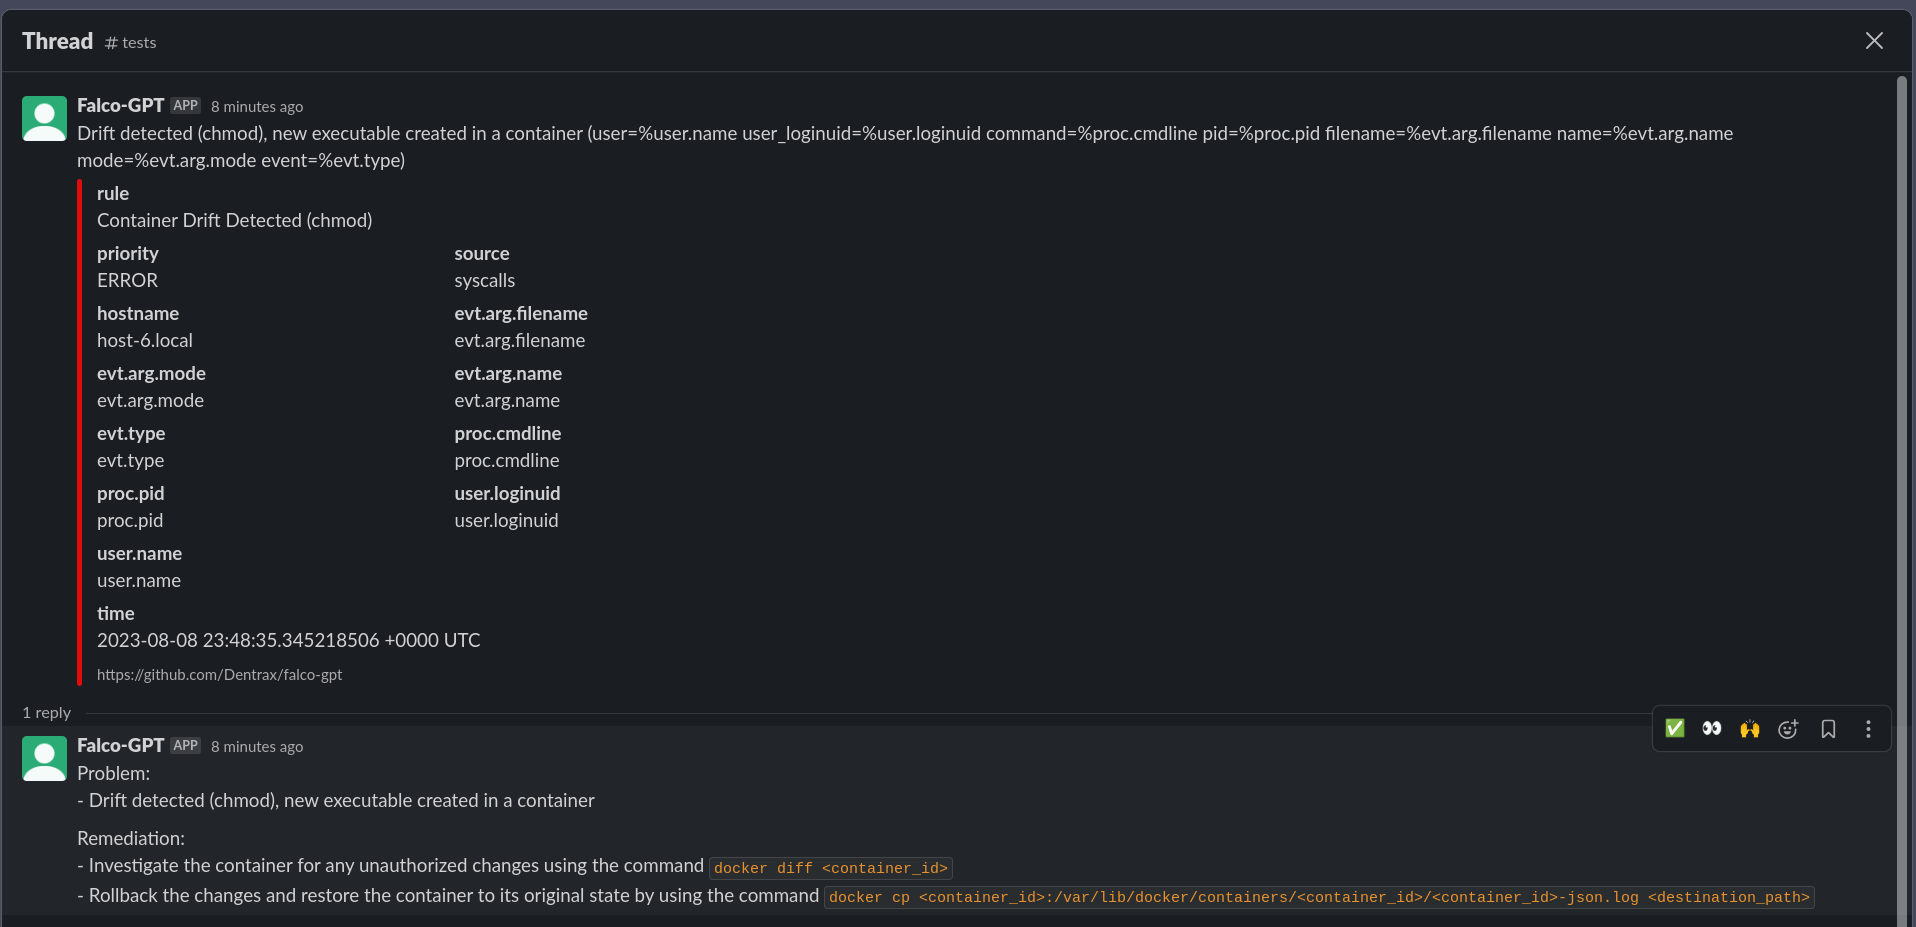The image size is (1916, 927).
Task: Click the bold 'user.name' field label
Action: click(x=139, y=553)
